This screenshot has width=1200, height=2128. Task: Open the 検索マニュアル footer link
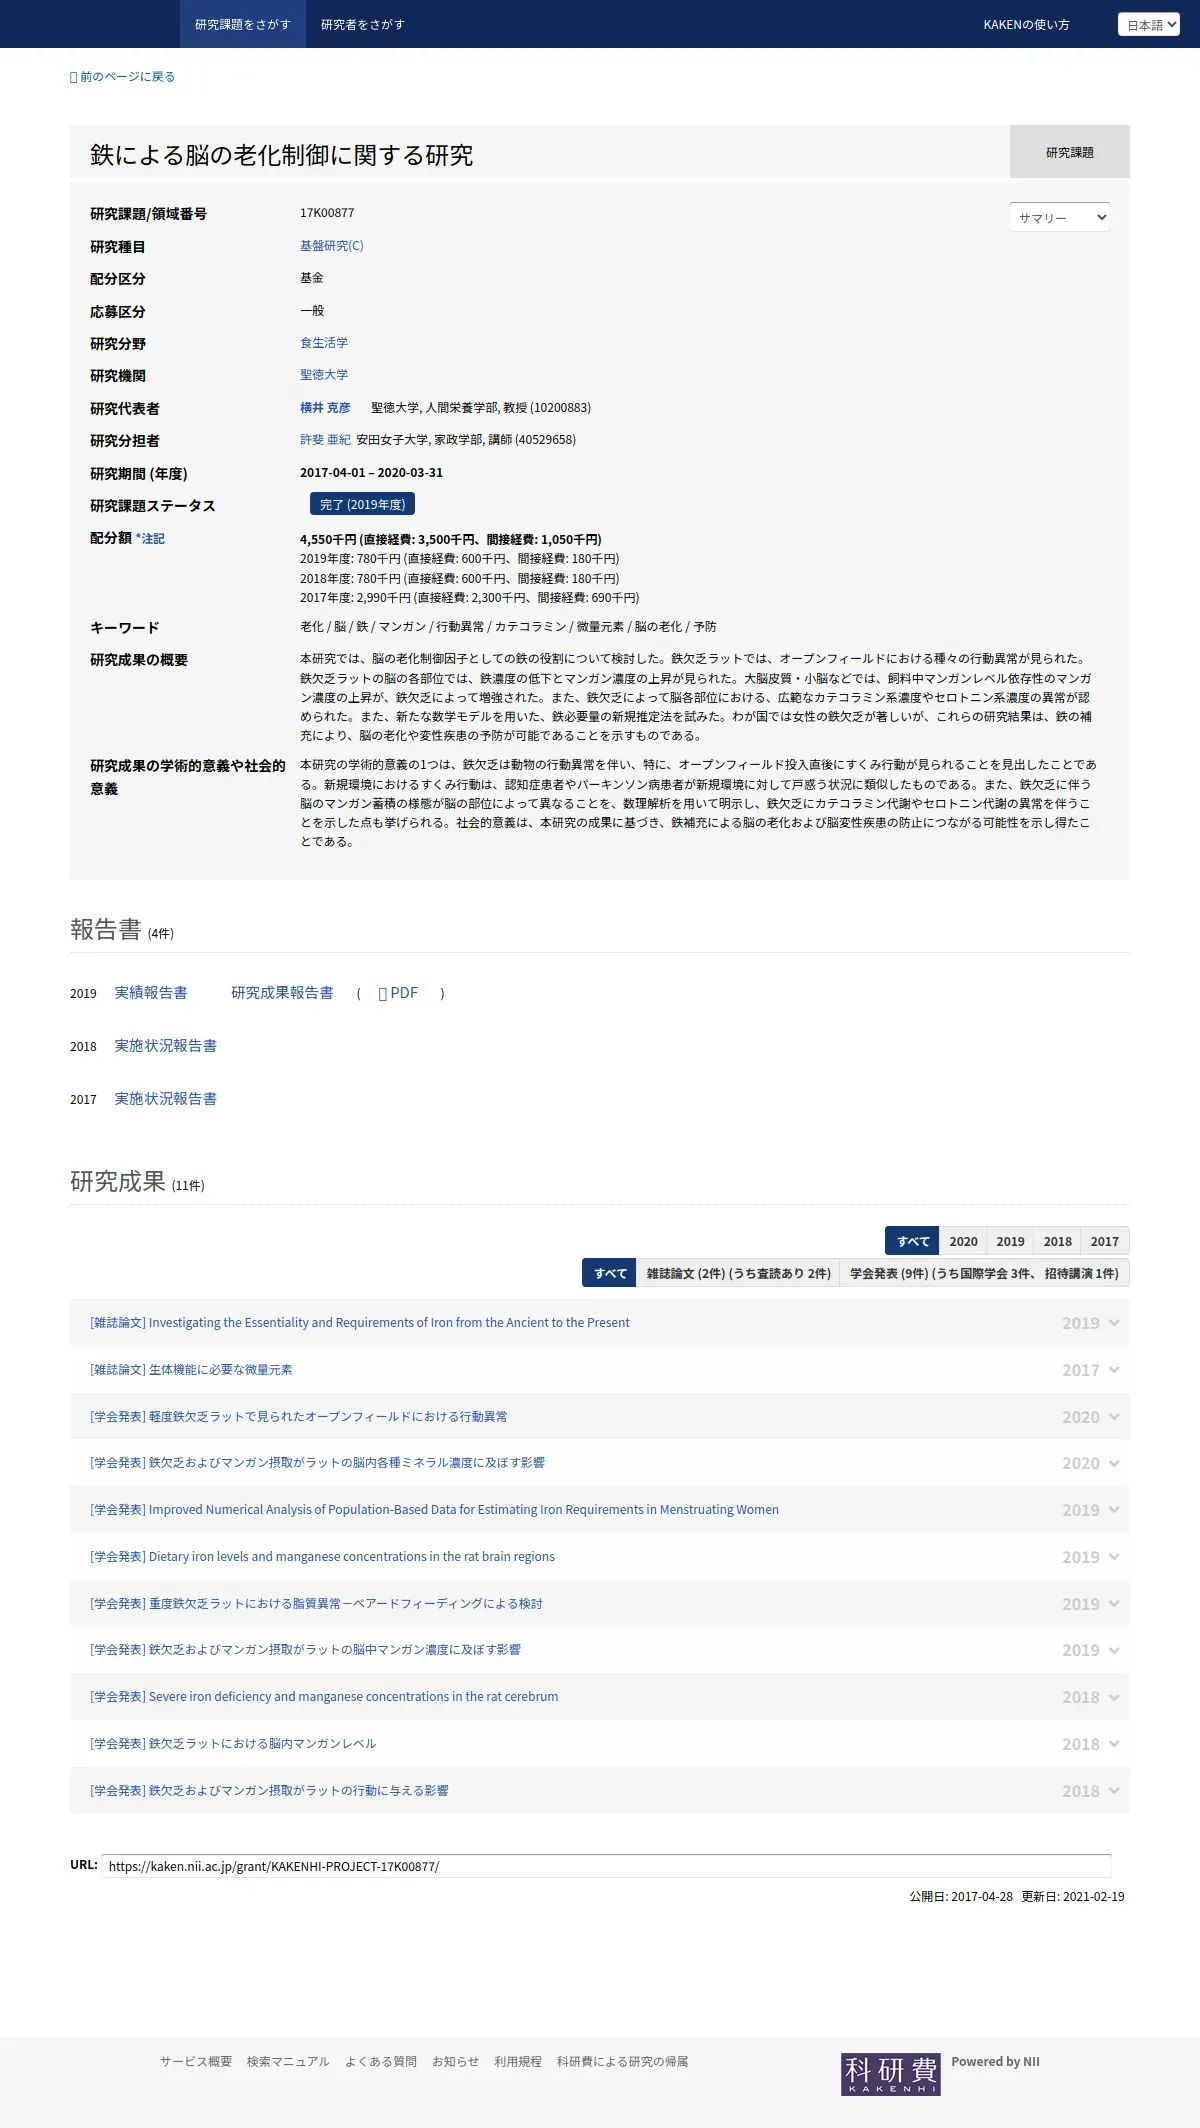(x=288, y=2062)
